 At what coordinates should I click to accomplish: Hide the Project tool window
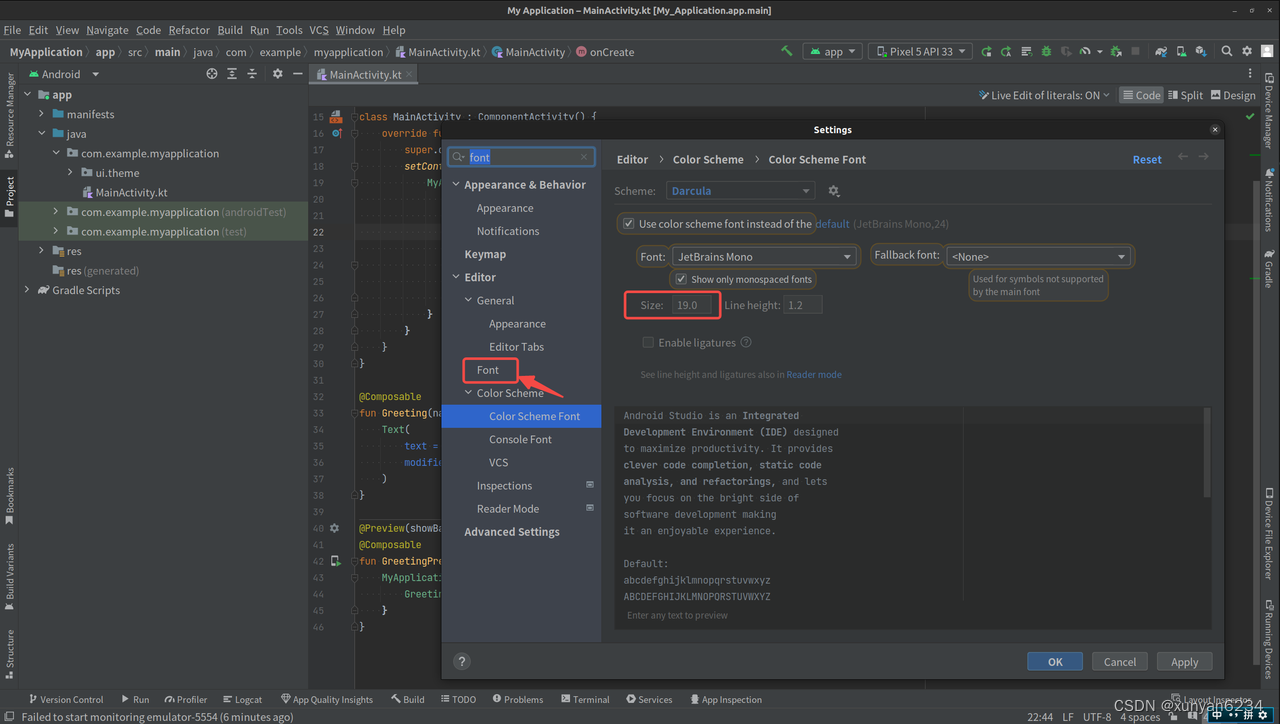tap(298, 74)
